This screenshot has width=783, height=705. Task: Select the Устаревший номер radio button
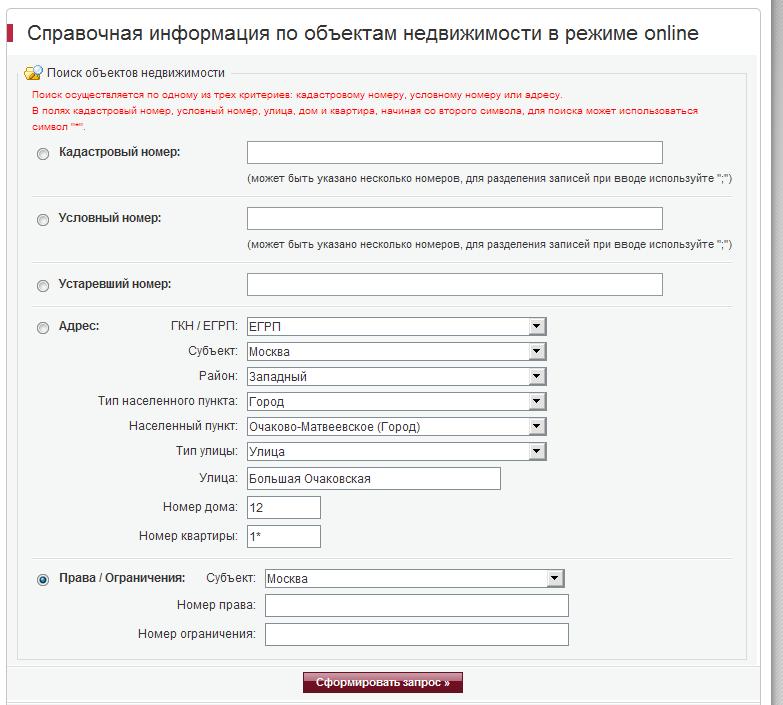[43, 286]
